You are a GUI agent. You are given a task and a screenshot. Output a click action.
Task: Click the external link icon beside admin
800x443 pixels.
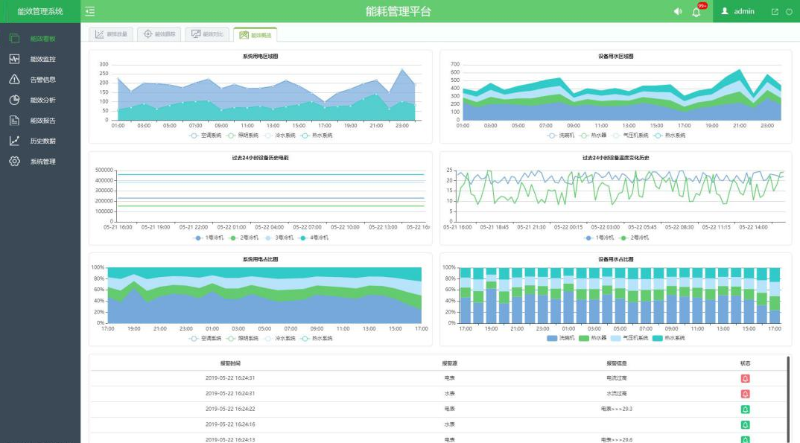774,11
